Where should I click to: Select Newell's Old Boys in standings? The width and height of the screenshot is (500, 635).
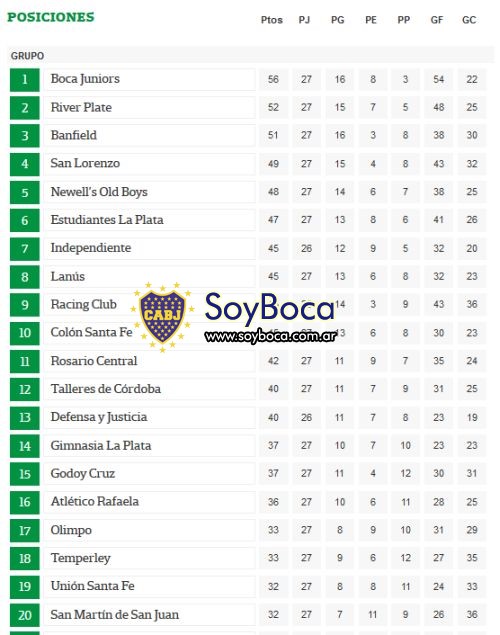[x=99, y=192]
